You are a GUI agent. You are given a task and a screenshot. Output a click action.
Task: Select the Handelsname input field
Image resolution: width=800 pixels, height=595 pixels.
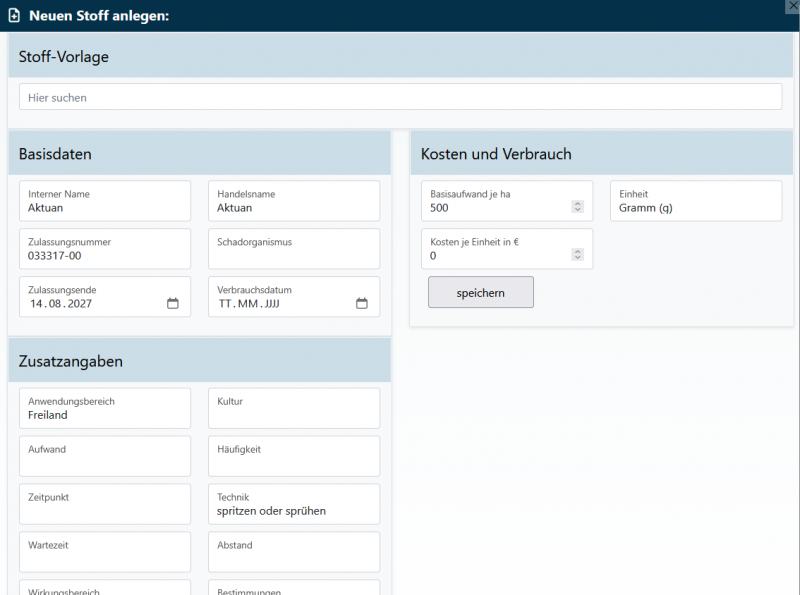pos(293,201)
